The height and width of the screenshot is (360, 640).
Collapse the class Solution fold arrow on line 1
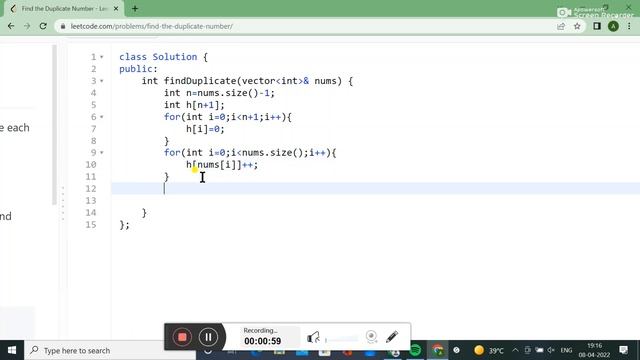click(x=102, y=57)
